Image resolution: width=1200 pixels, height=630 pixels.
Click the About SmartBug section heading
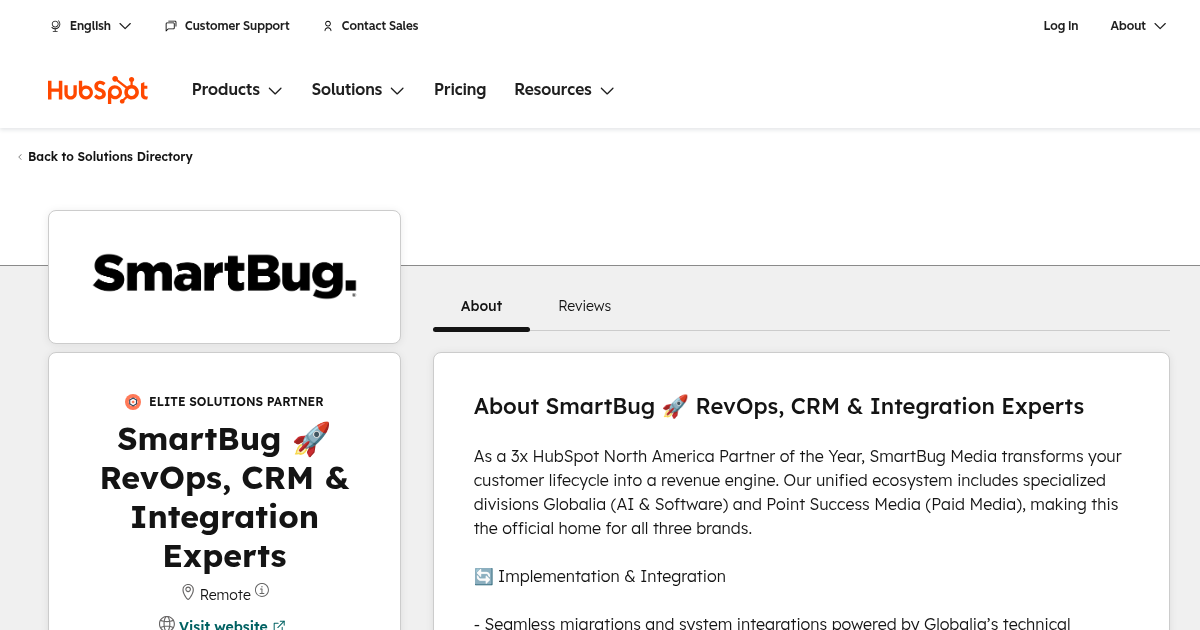(779, 407)
